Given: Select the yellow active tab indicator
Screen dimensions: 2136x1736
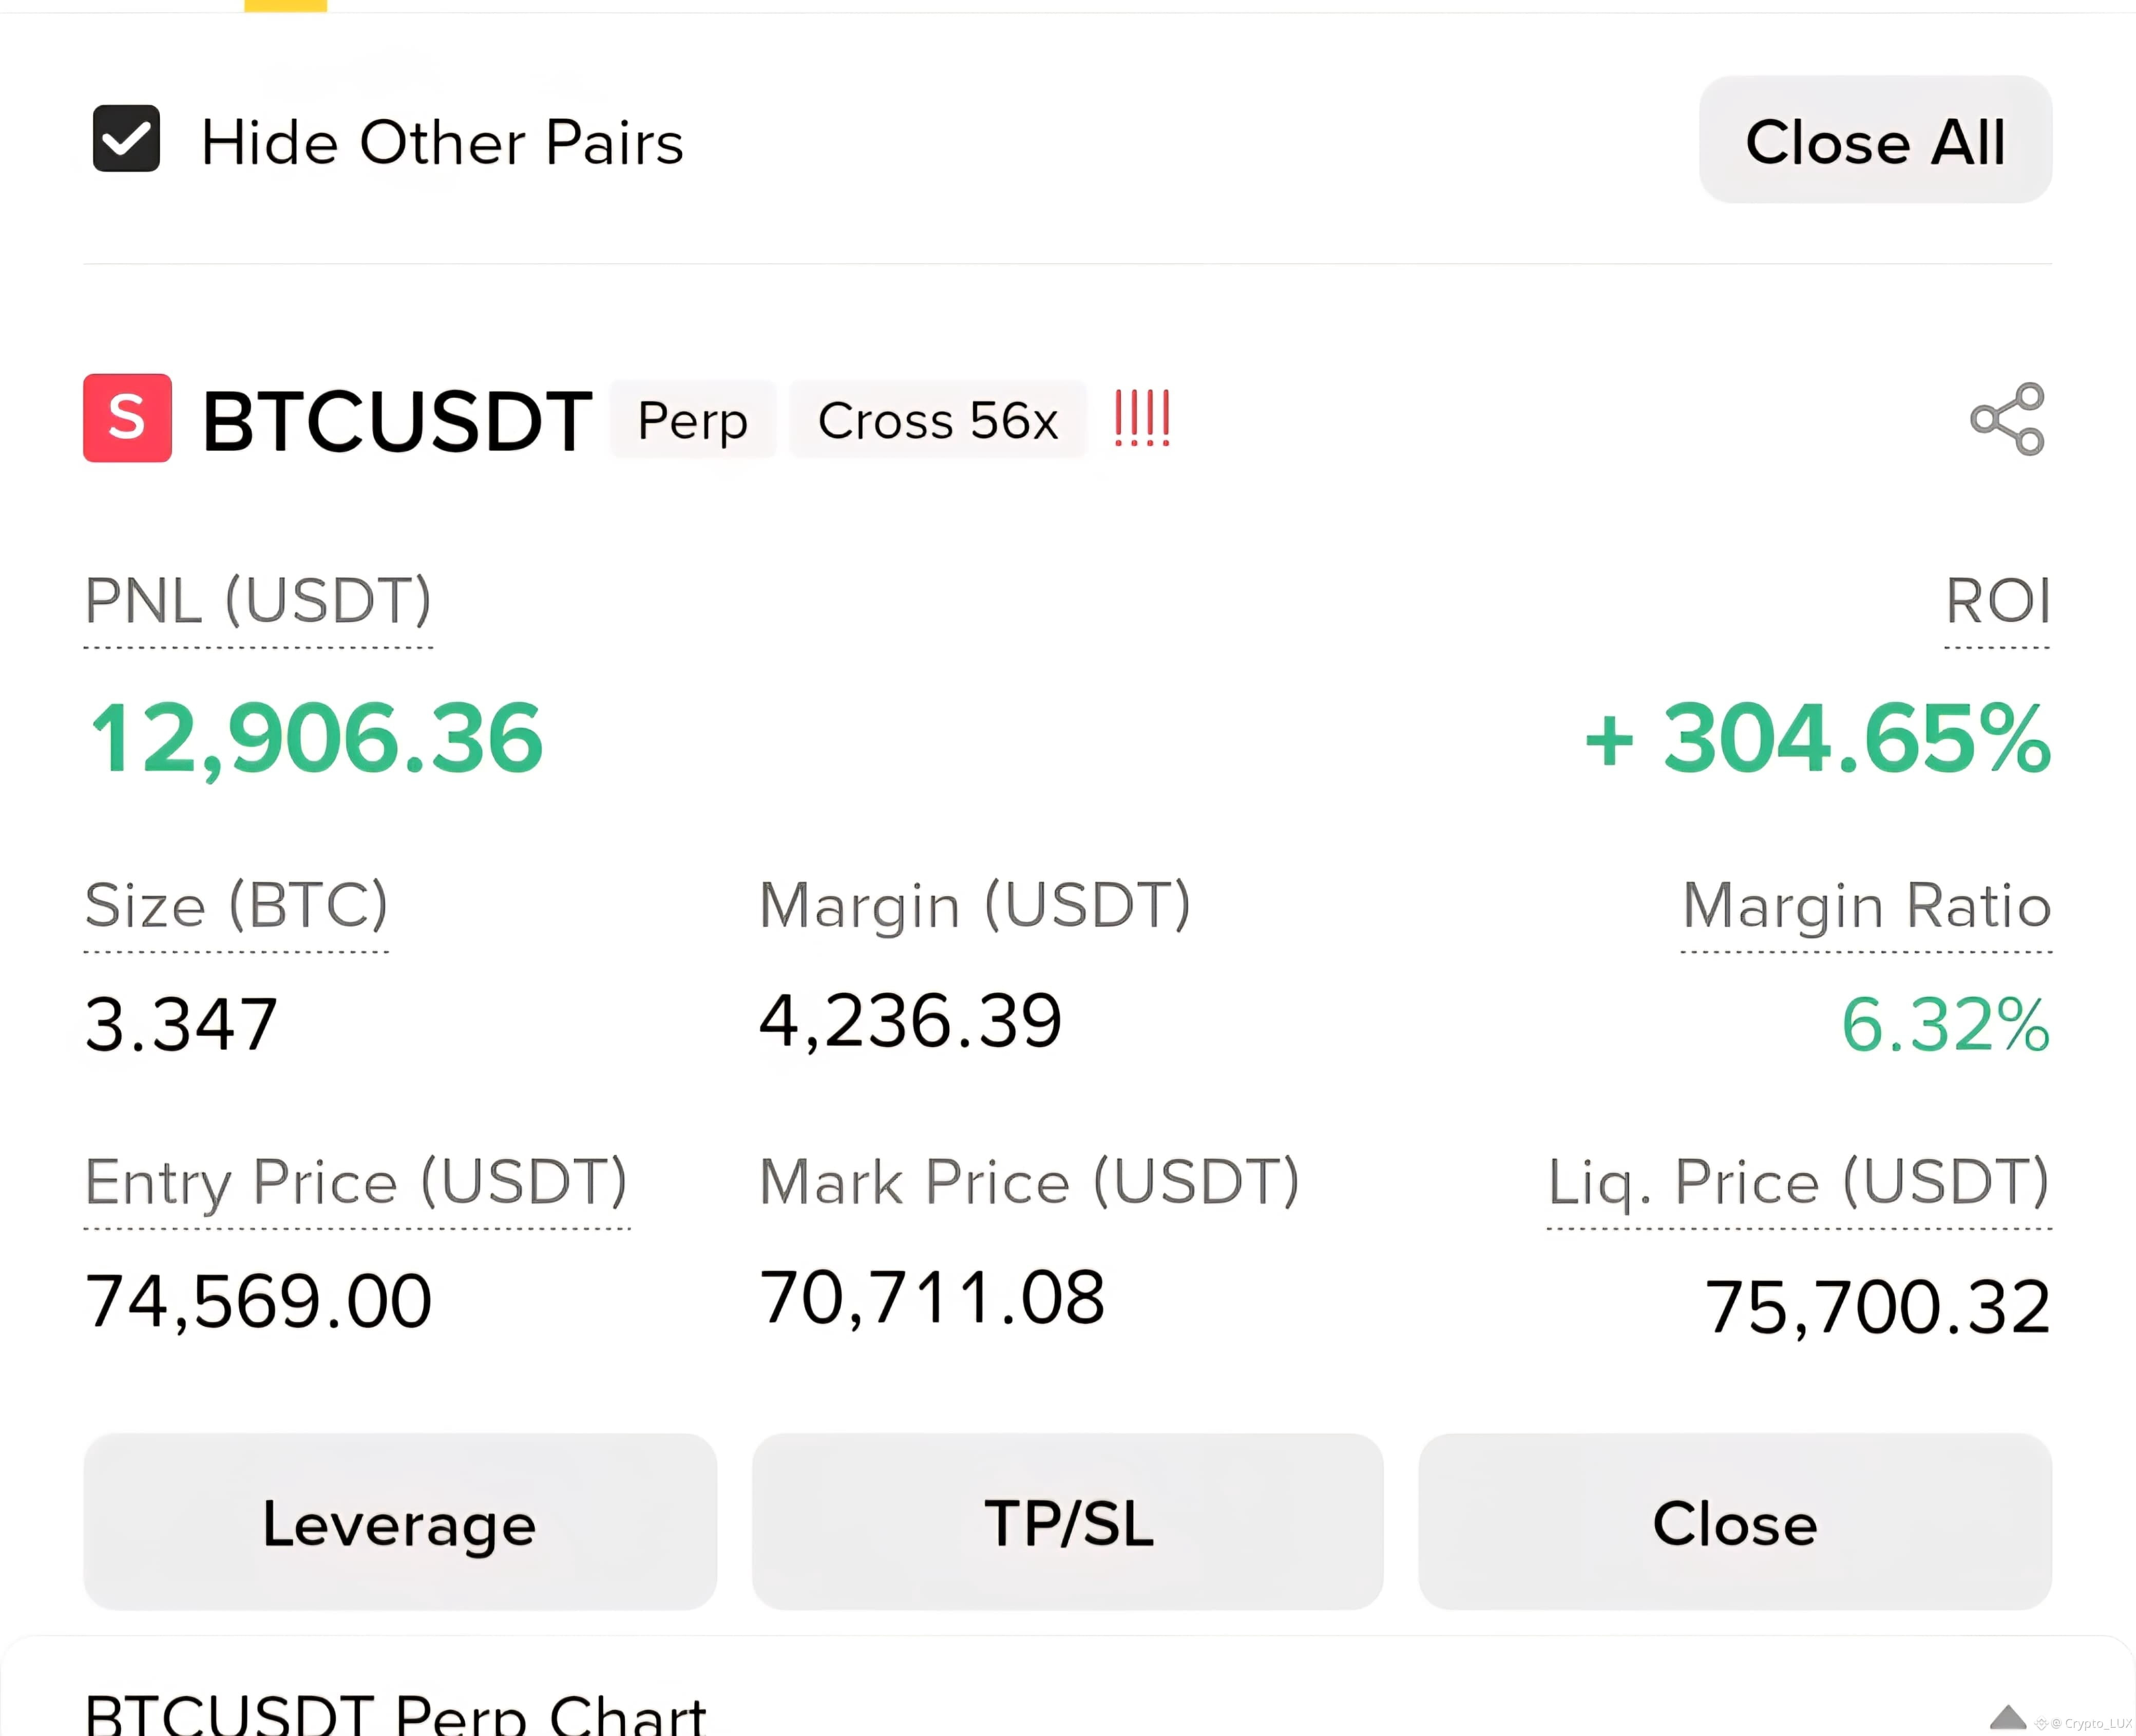Looking at the screenshot, I should (286, 6).
